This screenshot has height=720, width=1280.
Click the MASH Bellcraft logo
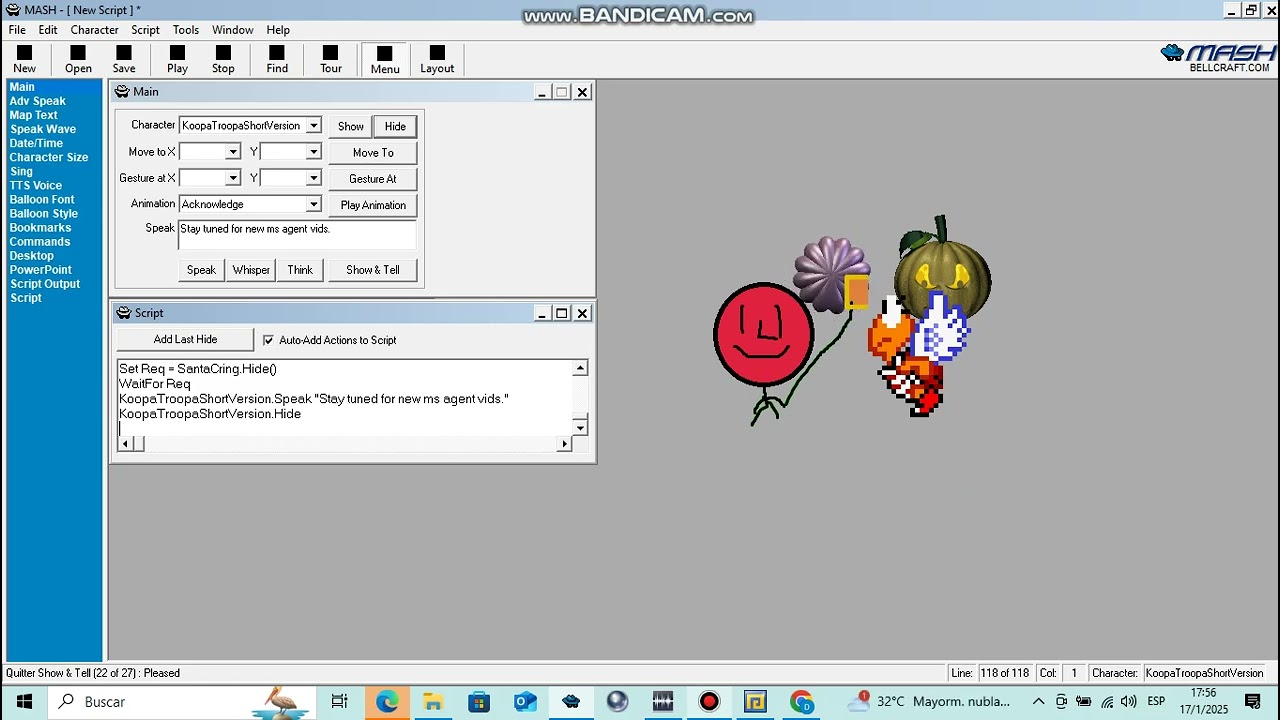tap(1219, 58)
